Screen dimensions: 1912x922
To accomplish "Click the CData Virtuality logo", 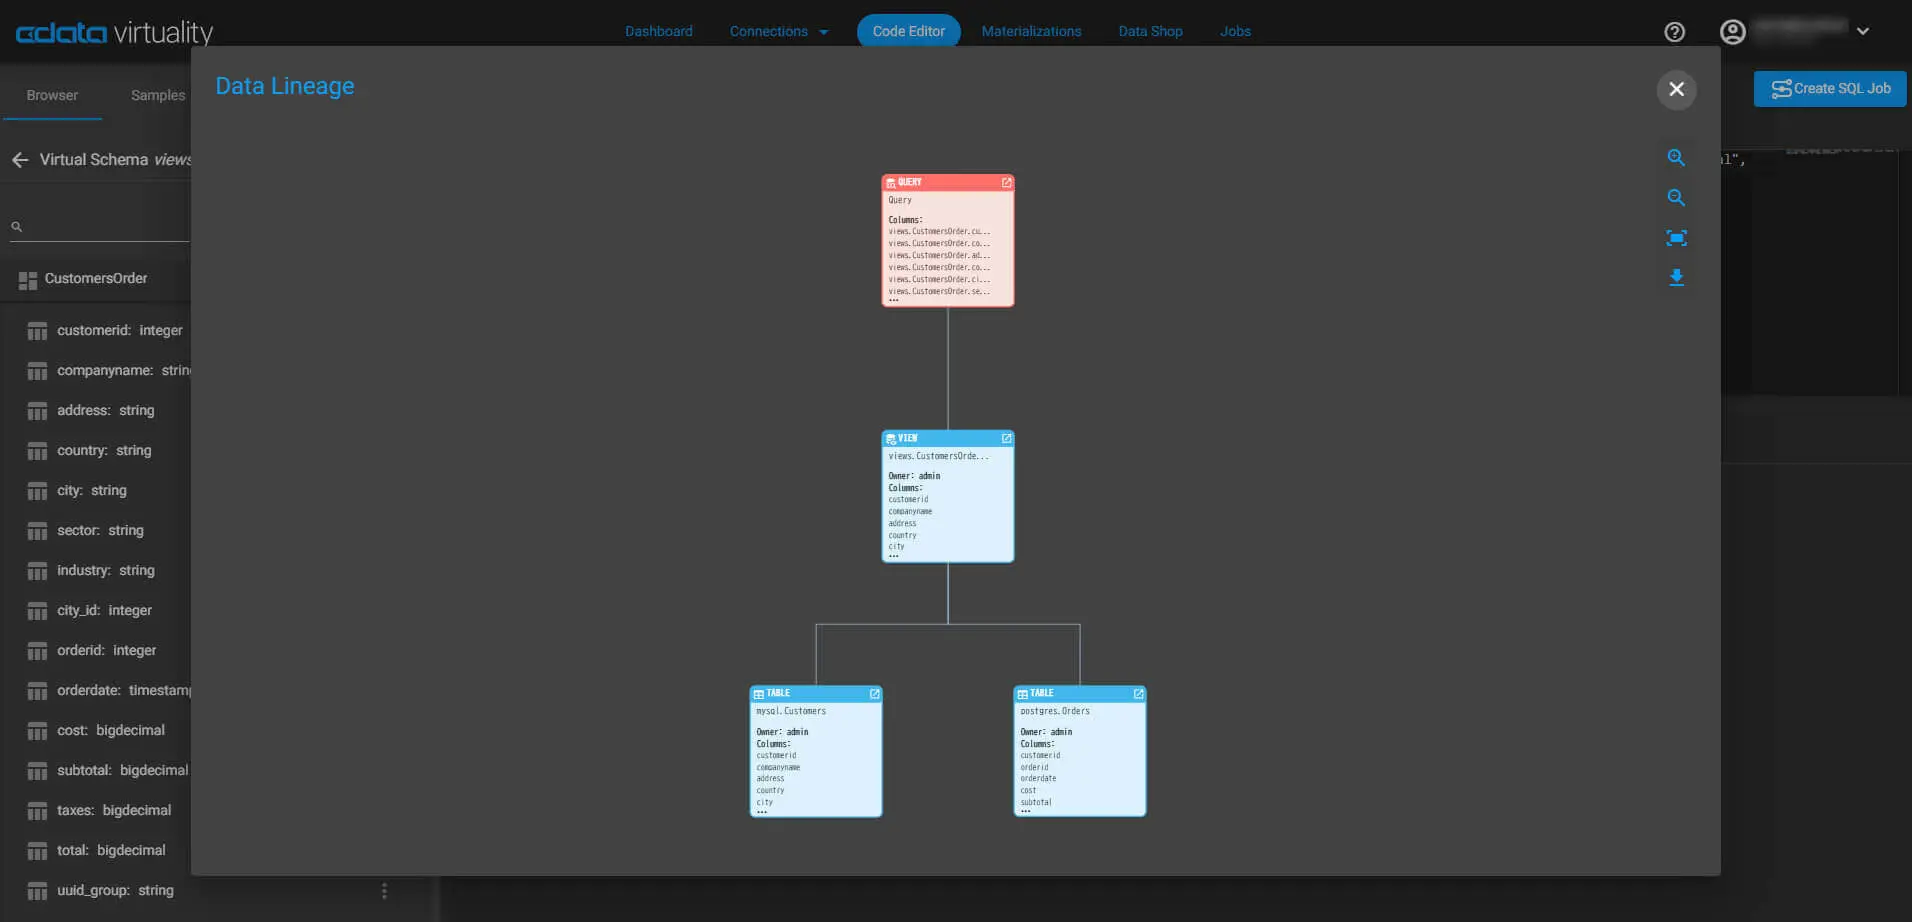I will [114, 32].
